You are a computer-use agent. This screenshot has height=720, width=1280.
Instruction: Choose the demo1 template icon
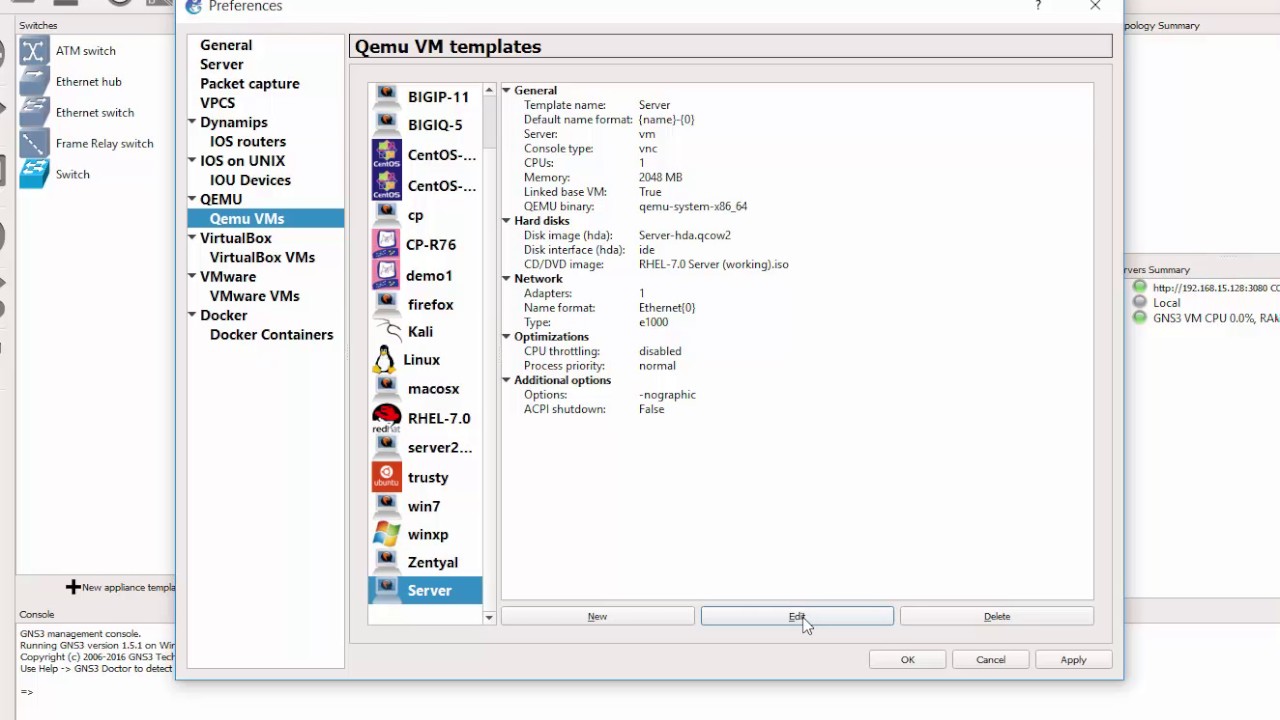click(x=386, y=275)
